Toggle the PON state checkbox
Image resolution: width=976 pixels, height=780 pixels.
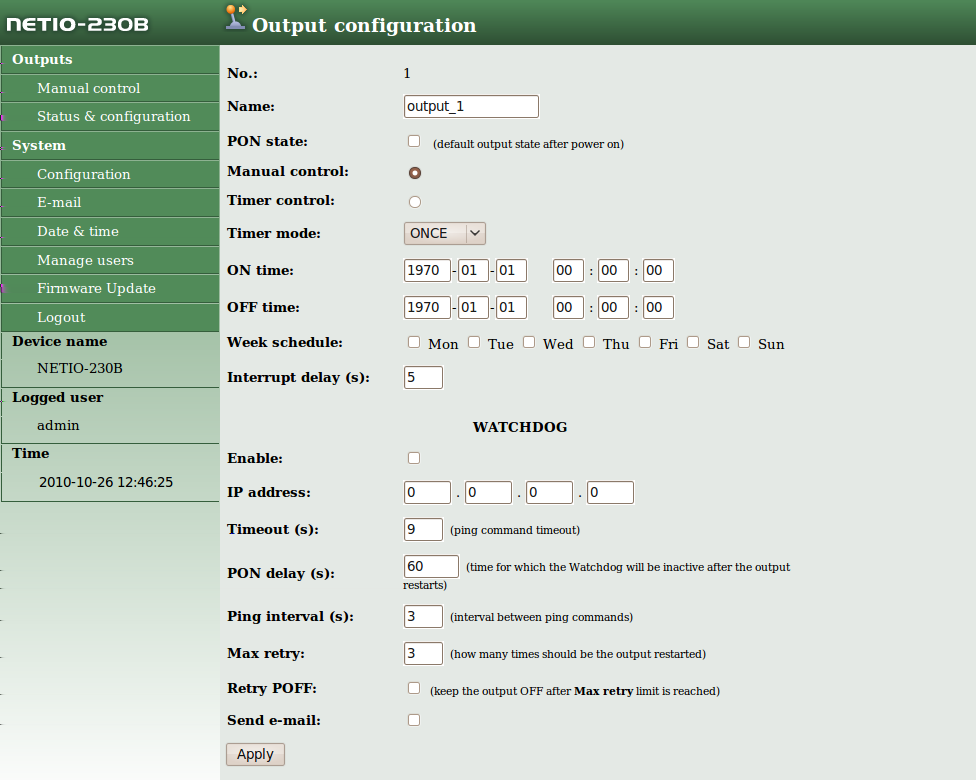[x=414, y=141]
